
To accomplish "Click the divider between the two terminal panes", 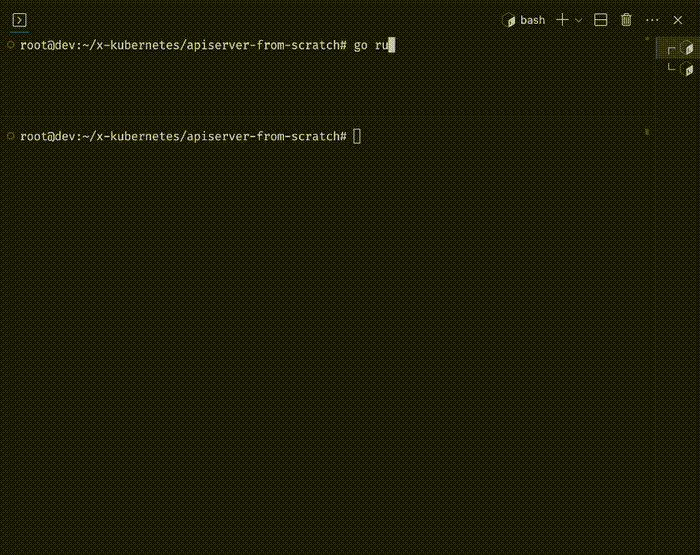I will click(x=327, y=117).
